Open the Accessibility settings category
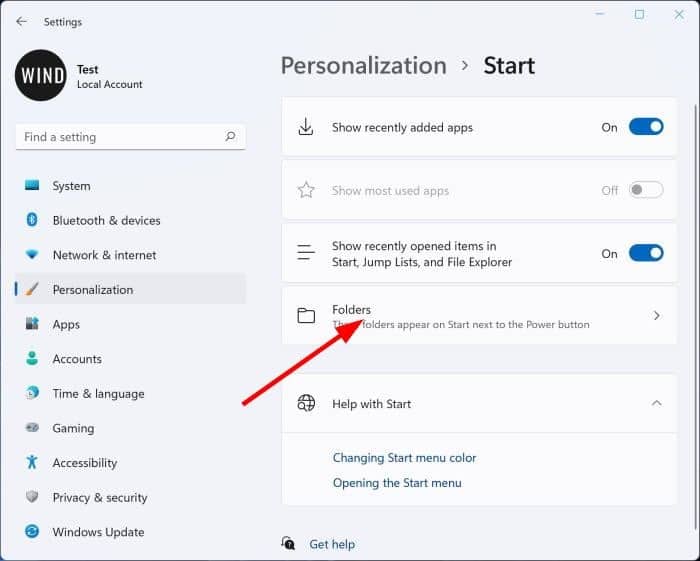 click(x=130, y=462)
